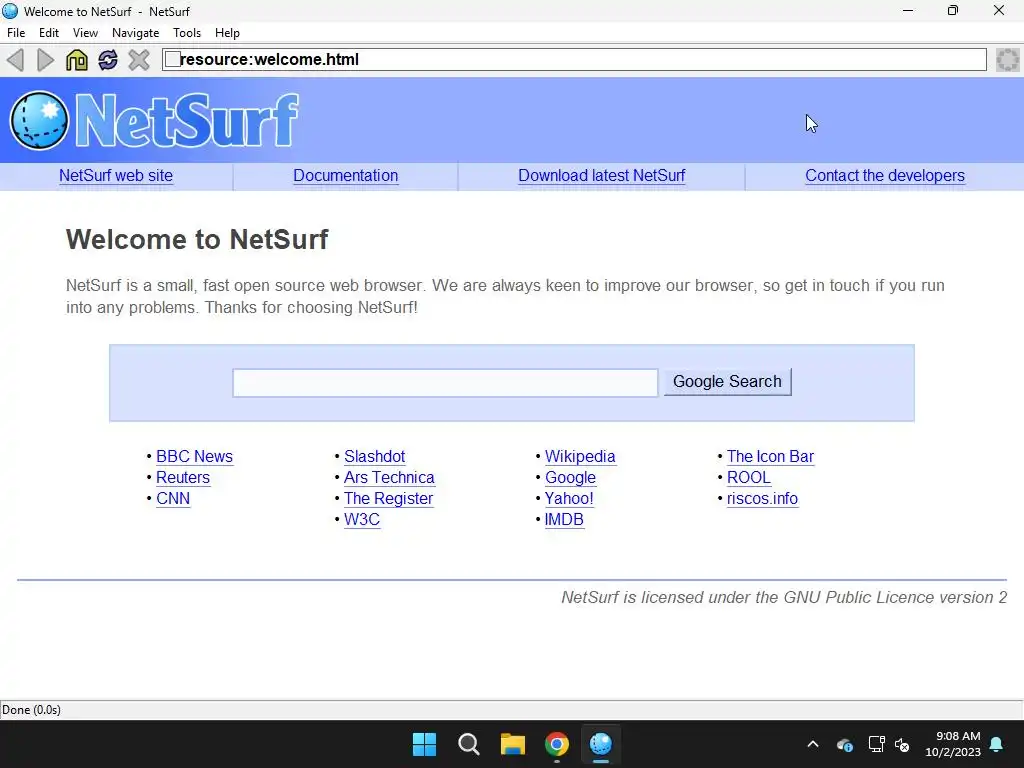
Task: Click the Google Search button
Action: (x=728, y=381)
